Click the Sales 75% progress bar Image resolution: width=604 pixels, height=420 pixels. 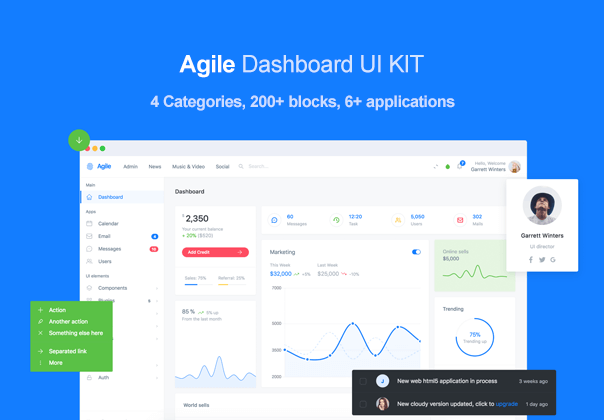coord(197,284)
